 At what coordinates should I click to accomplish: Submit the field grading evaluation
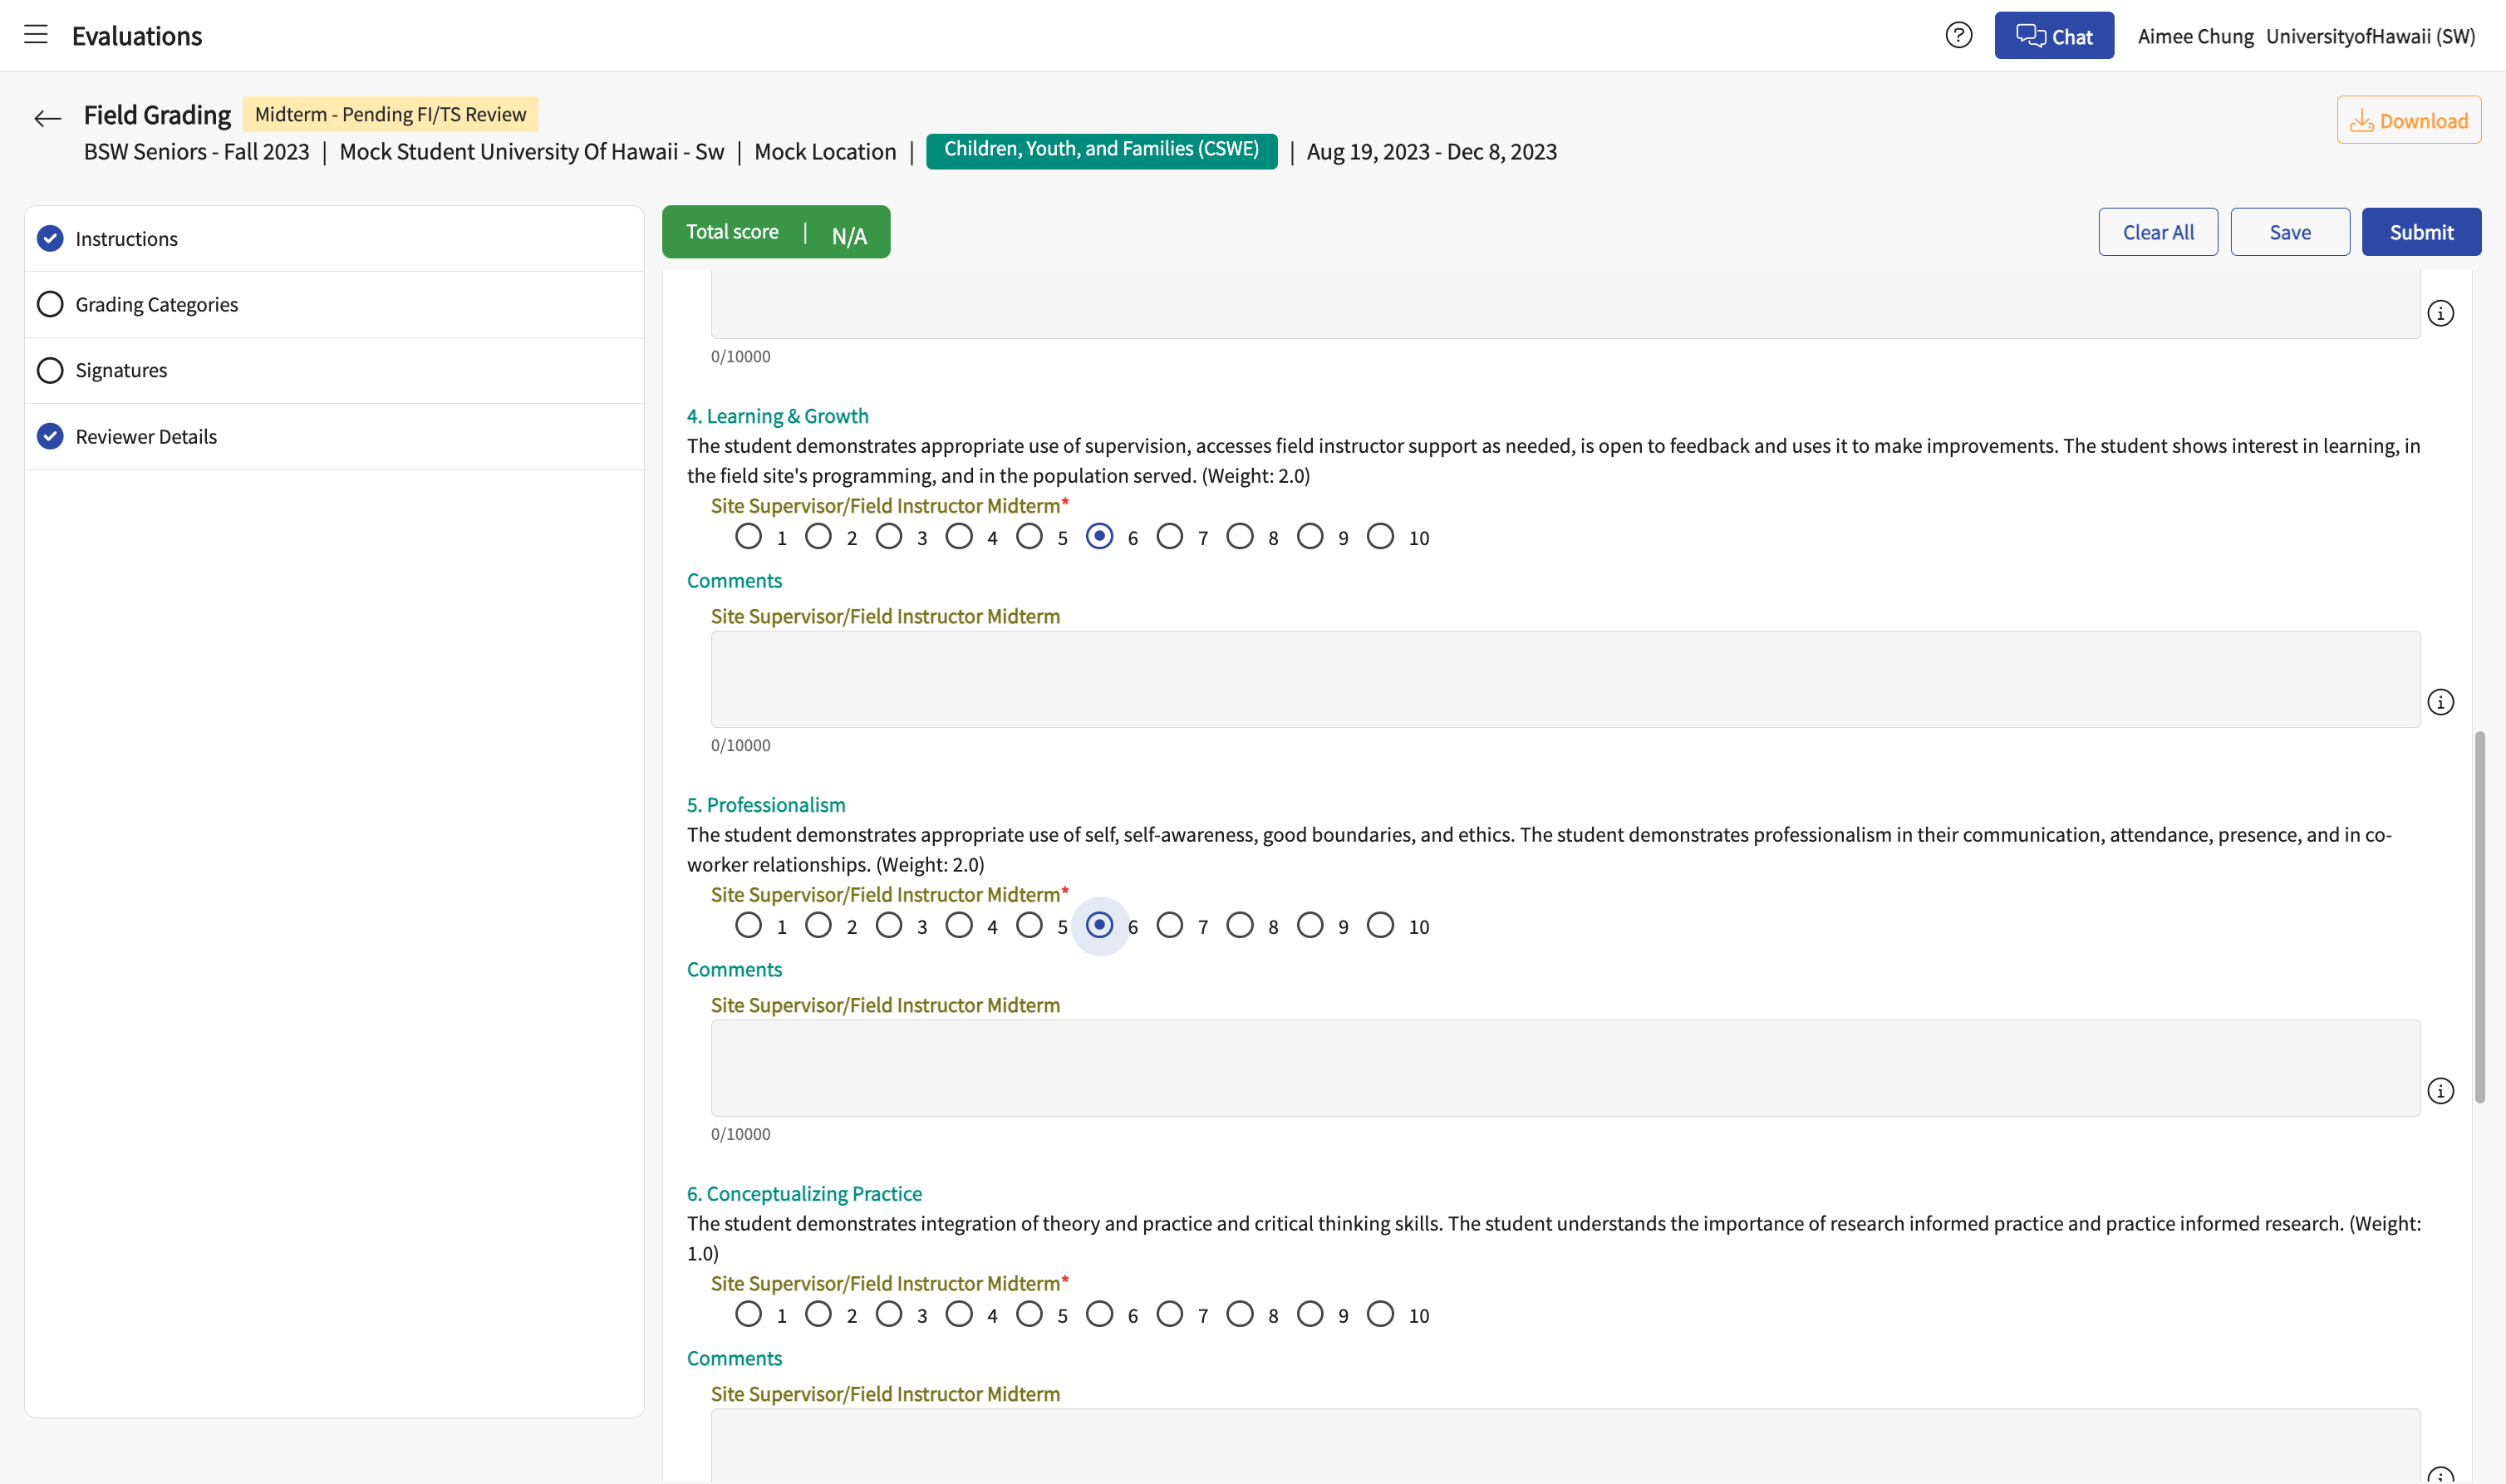tap(2421, 232)
